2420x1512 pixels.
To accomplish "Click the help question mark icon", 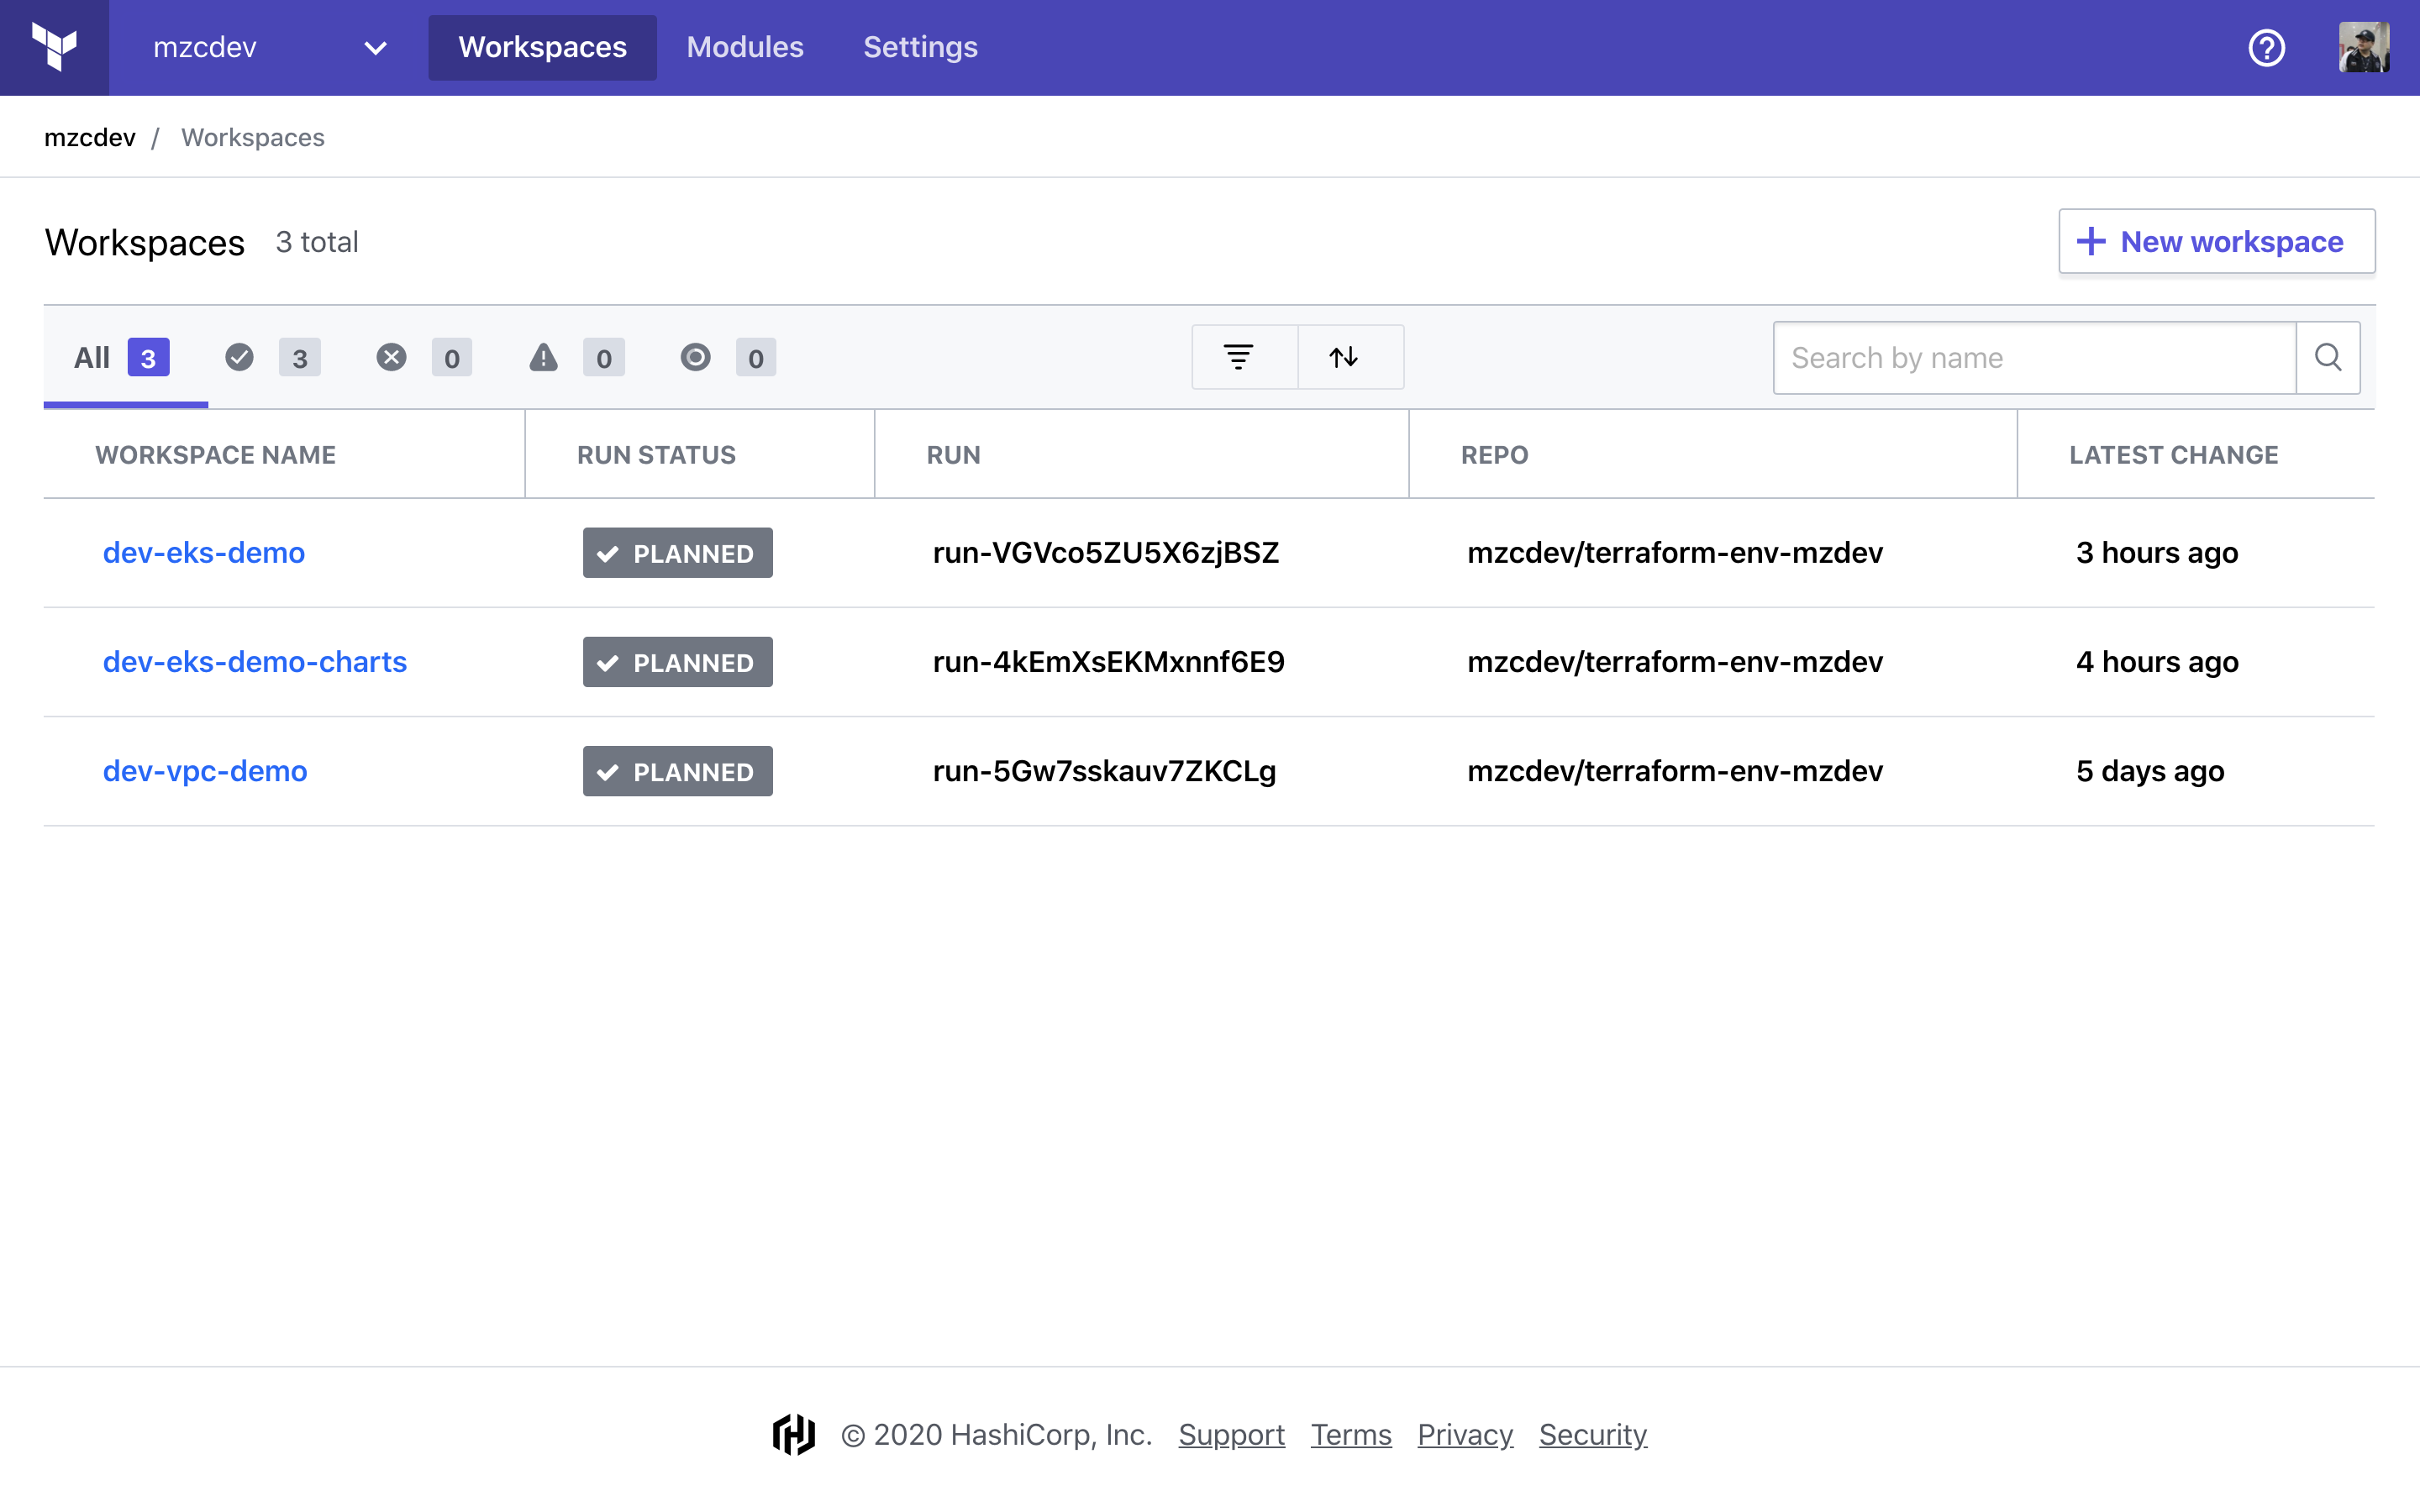I will [2265, 47].
